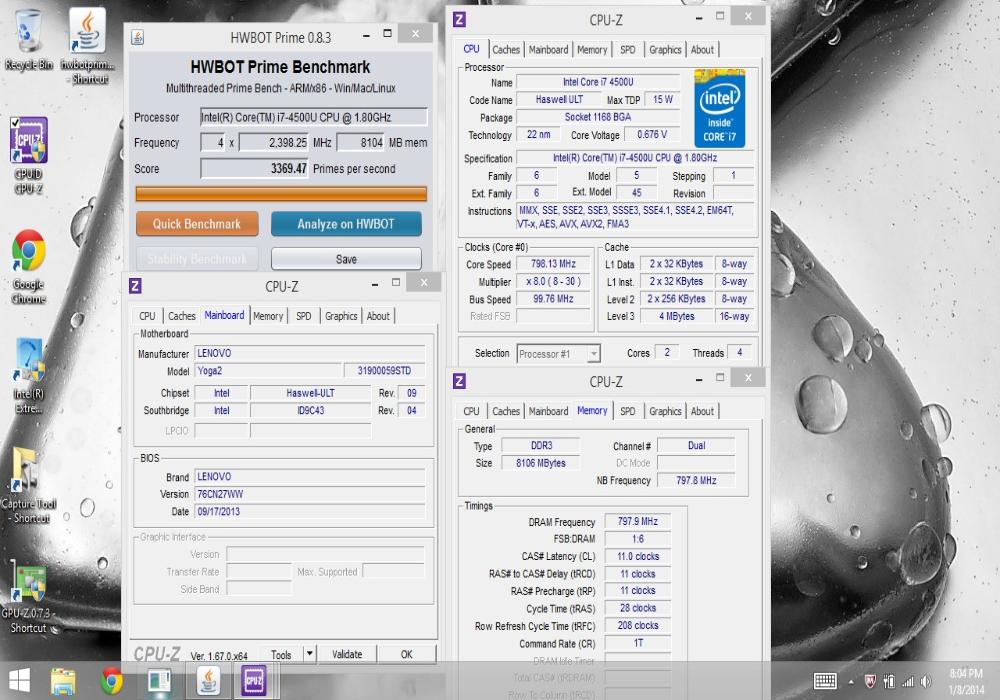Viewport: 1000px width, 700px height.
Task: Open the Mainboard tab in top CPU-Z window
Action: click(x=548, y=50)
